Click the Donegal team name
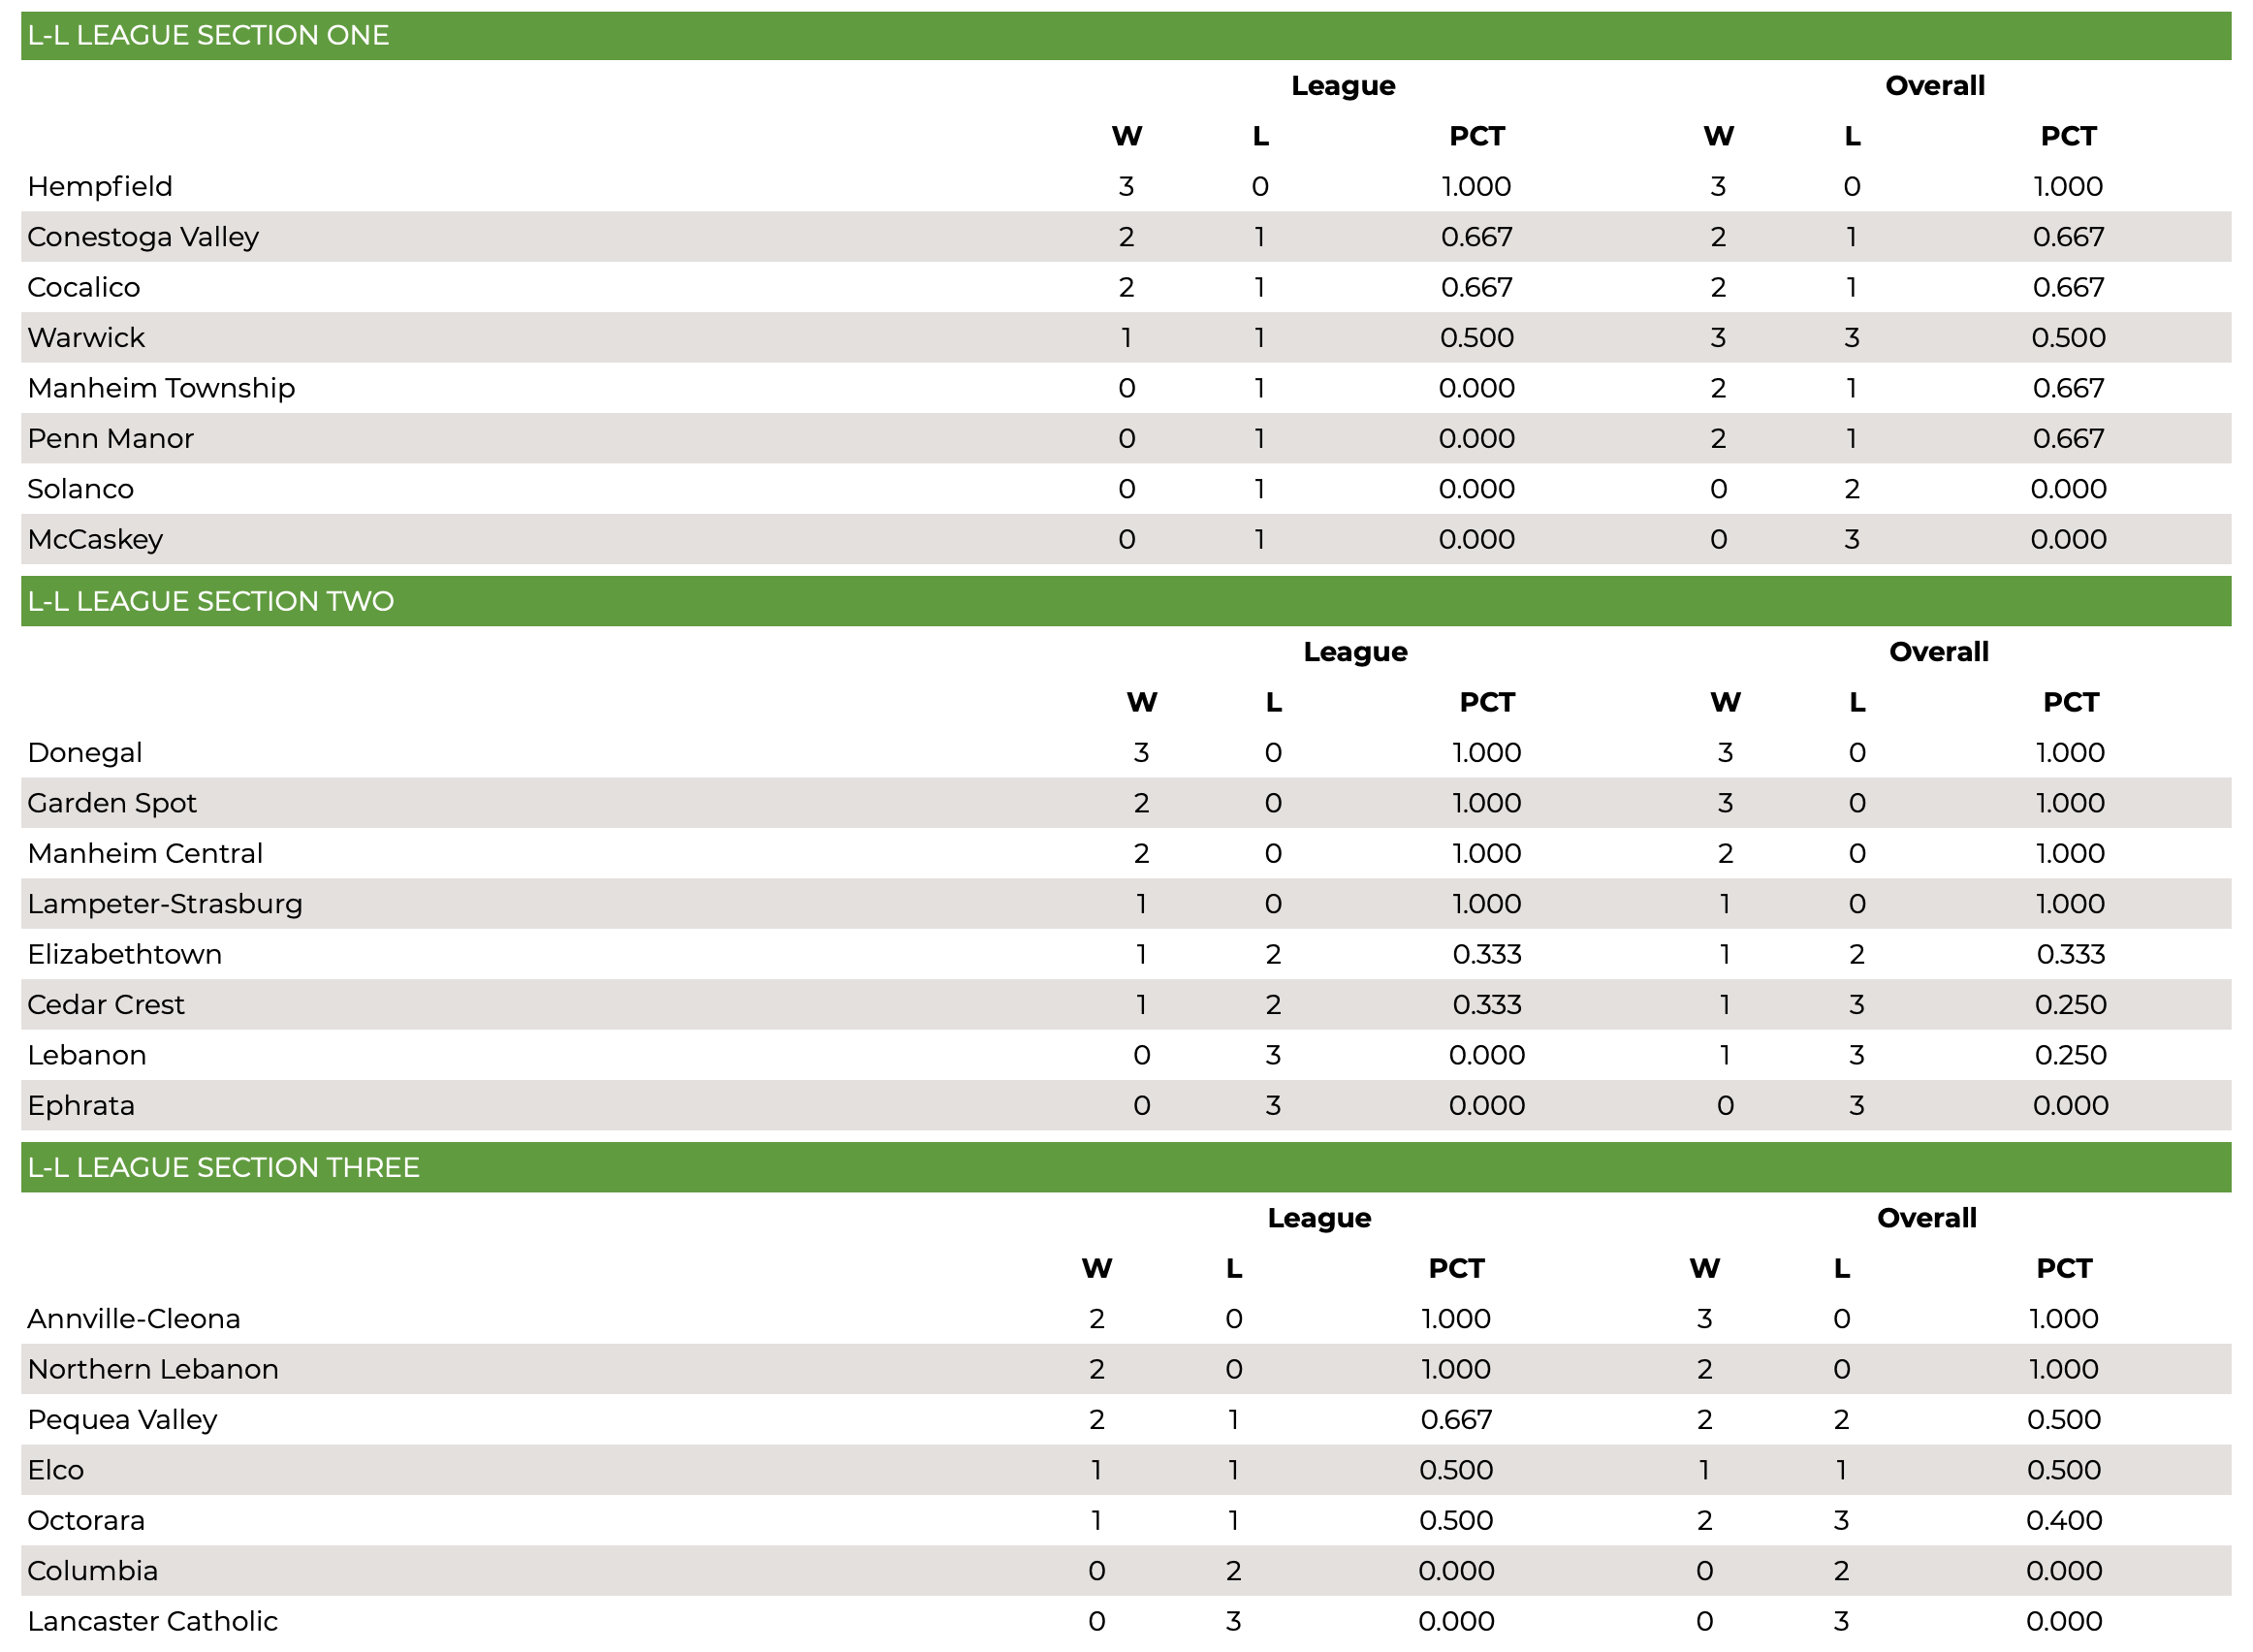 point(85,752)
